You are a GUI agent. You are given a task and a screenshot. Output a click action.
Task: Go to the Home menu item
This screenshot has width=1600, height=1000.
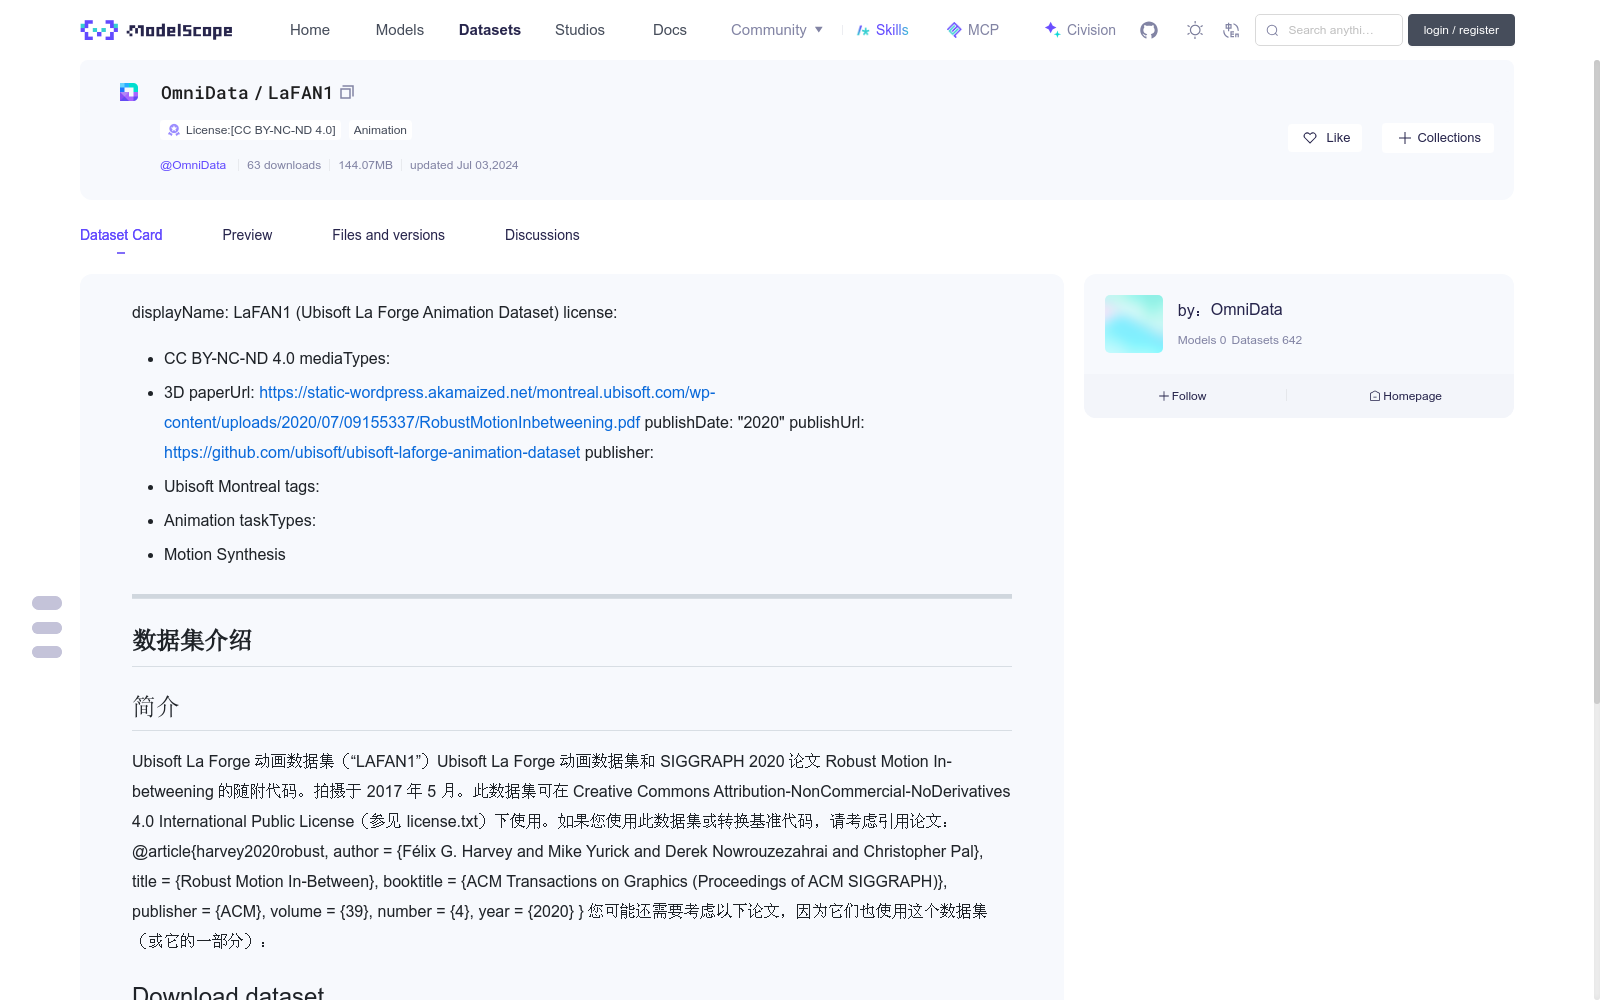tap(310, 30)
